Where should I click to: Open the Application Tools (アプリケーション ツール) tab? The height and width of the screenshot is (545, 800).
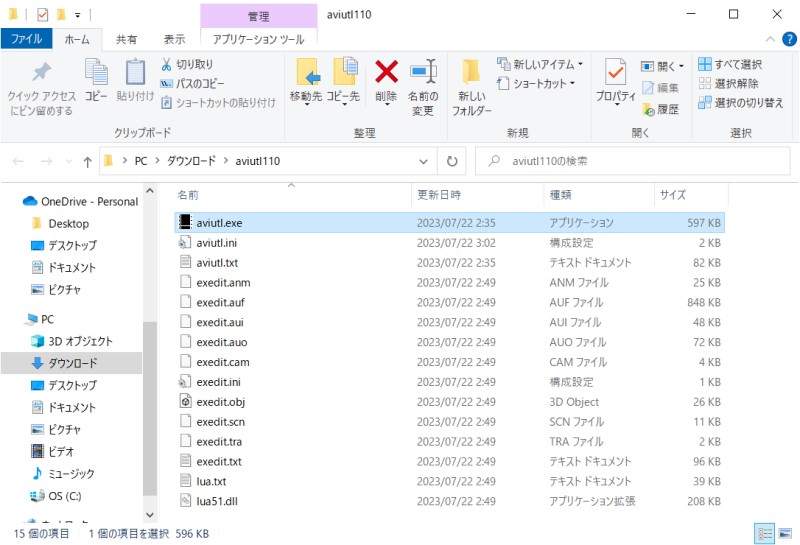(259, 39)
